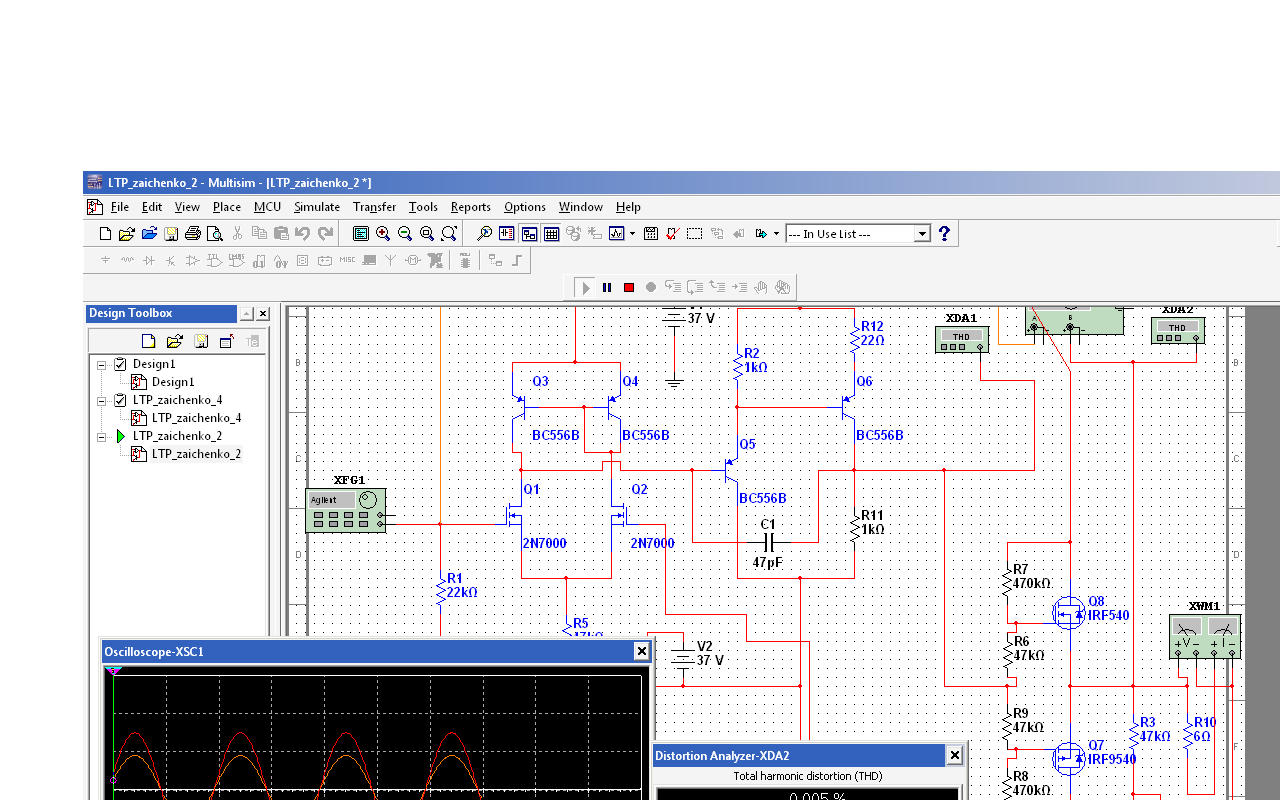This screenshot has width=1280, height=800.
Task: Open the In Use List combo box
Action: pyautogui.click(x=858, y=234)
